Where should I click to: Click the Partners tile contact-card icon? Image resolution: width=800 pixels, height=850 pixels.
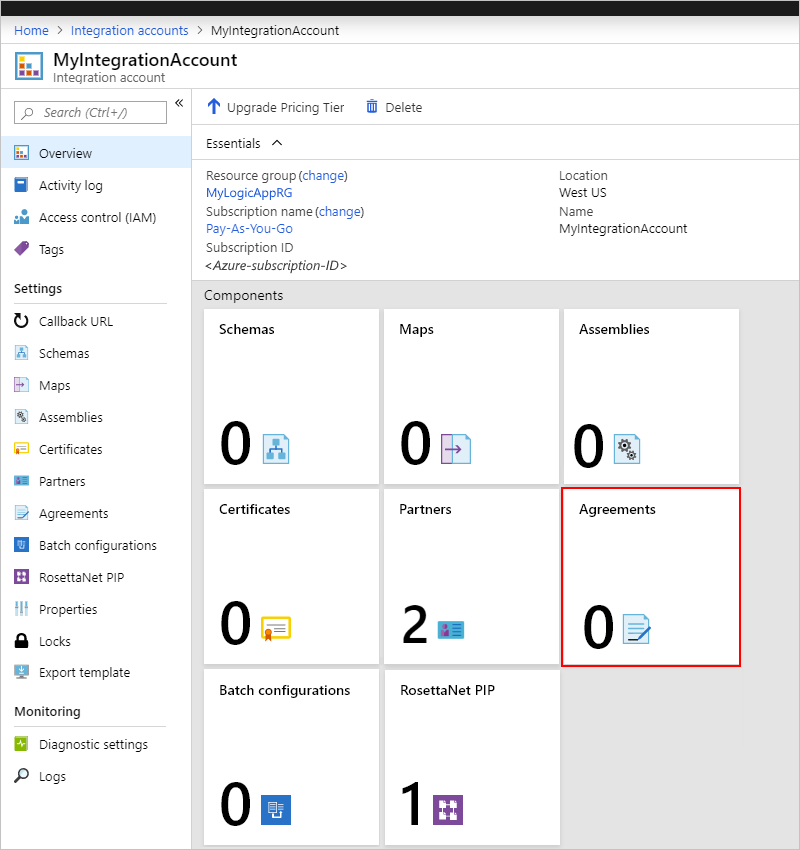coord(450,629)
